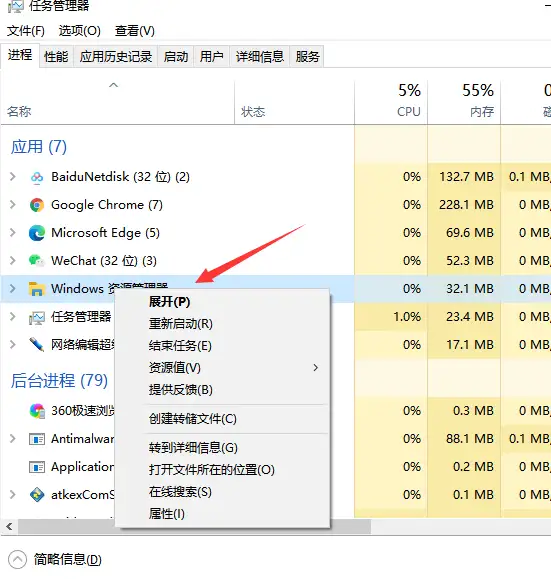Select the 进程 tab
The height and width of the screenshot is (579, 551).
point(20,55)
